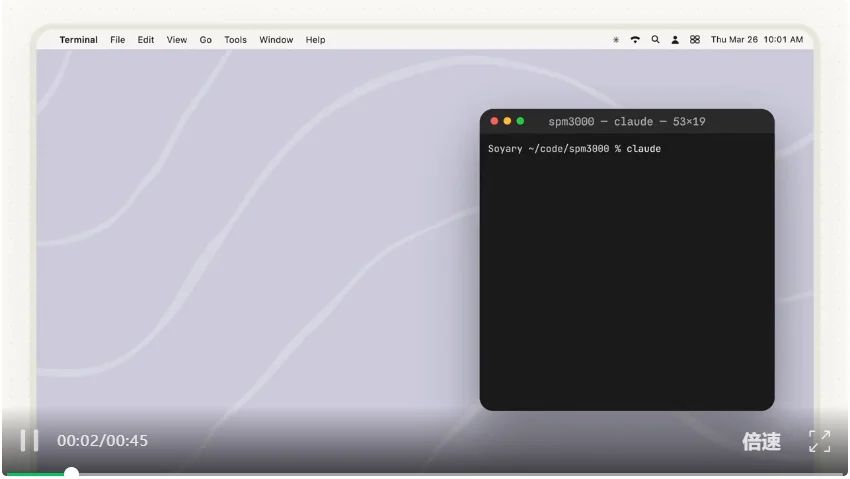Viewport: 850px width, 479px height.
Task: Open the Edit menu
Action: click(x=146, y=40)
